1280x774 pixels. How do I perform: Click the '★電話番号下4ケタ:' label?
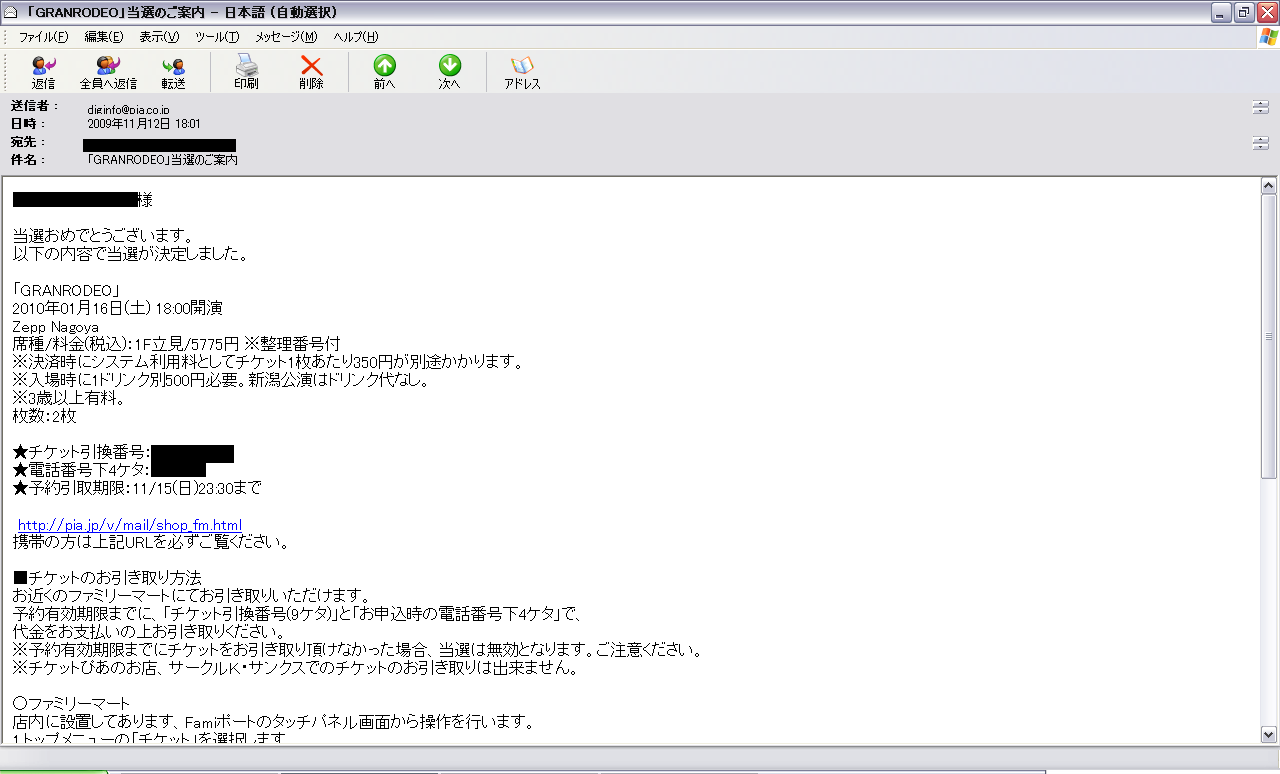pyautogui.click(x=81, y=470)
